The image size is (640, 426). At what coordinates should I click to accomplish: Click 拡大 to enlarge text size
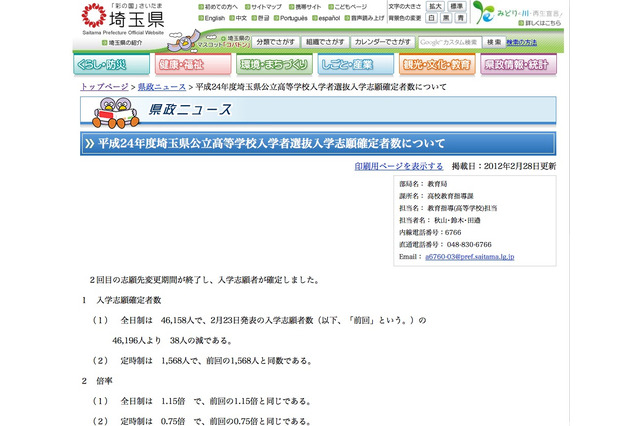coord(436,7)
